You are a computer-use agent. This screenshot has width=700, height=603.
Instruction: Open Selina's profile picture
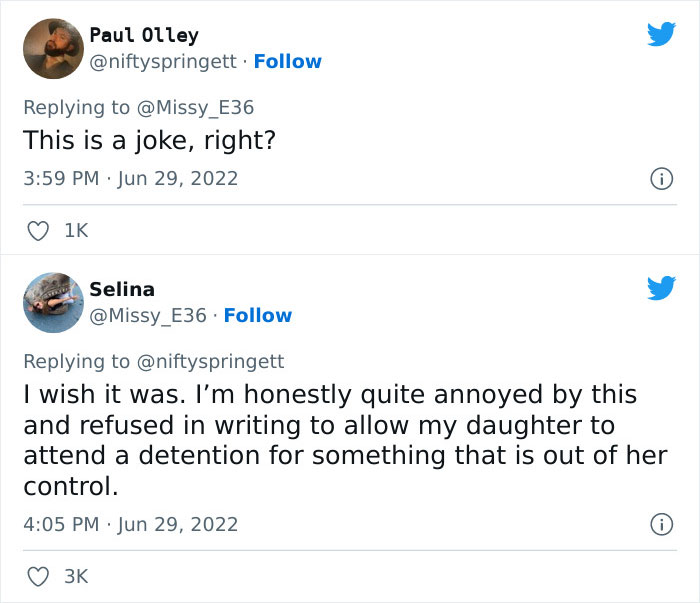point(52,303)
